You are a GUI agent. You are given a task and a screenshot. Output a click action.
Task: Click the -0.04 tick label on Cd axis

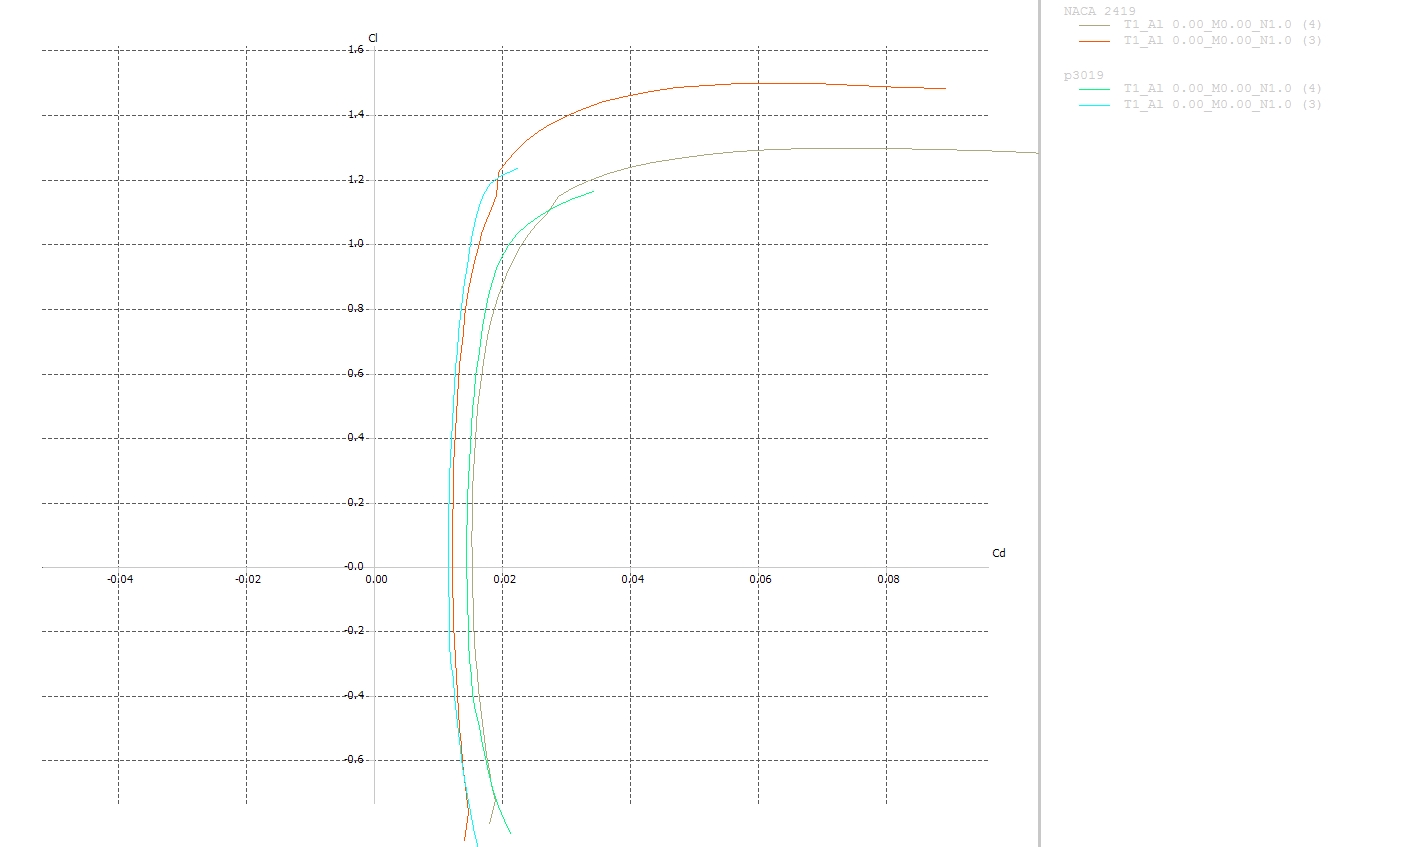tap(120, 579)
